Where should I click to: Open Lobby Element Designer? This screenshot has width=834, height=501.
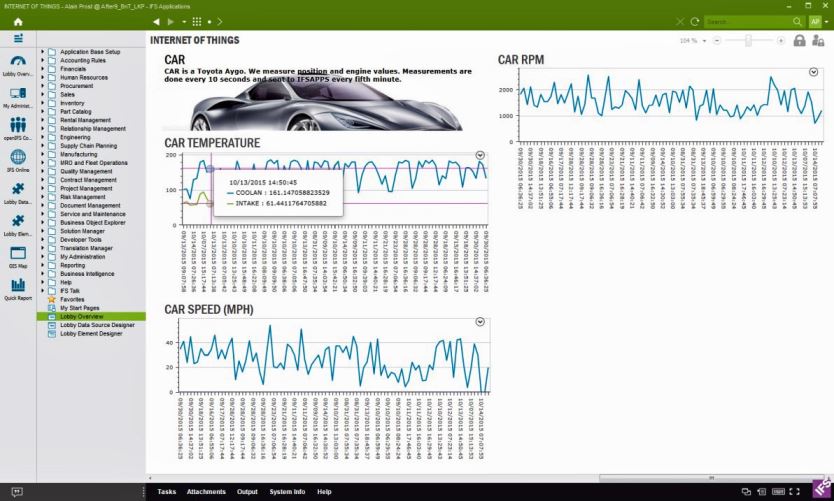coord(91,333)
